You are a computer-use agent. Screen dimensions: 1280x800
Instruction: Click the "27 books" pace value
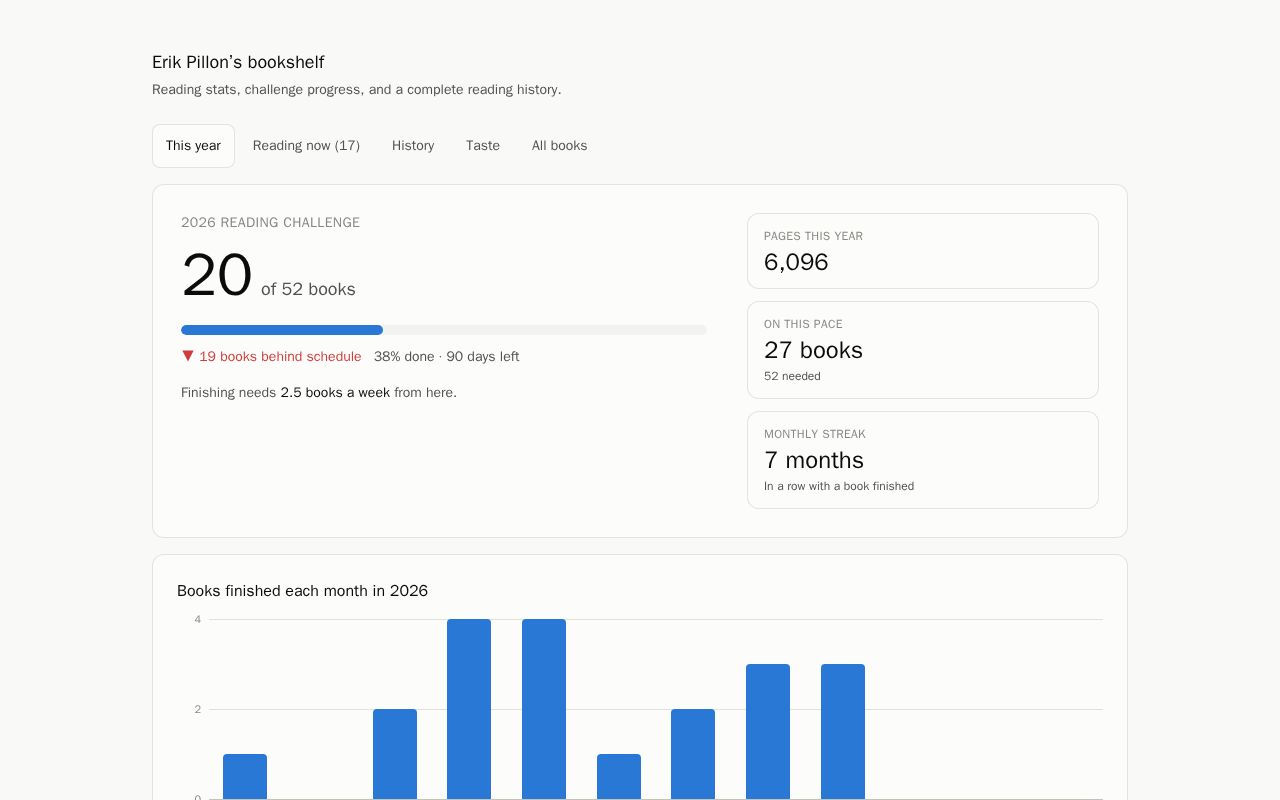(813, 350)
